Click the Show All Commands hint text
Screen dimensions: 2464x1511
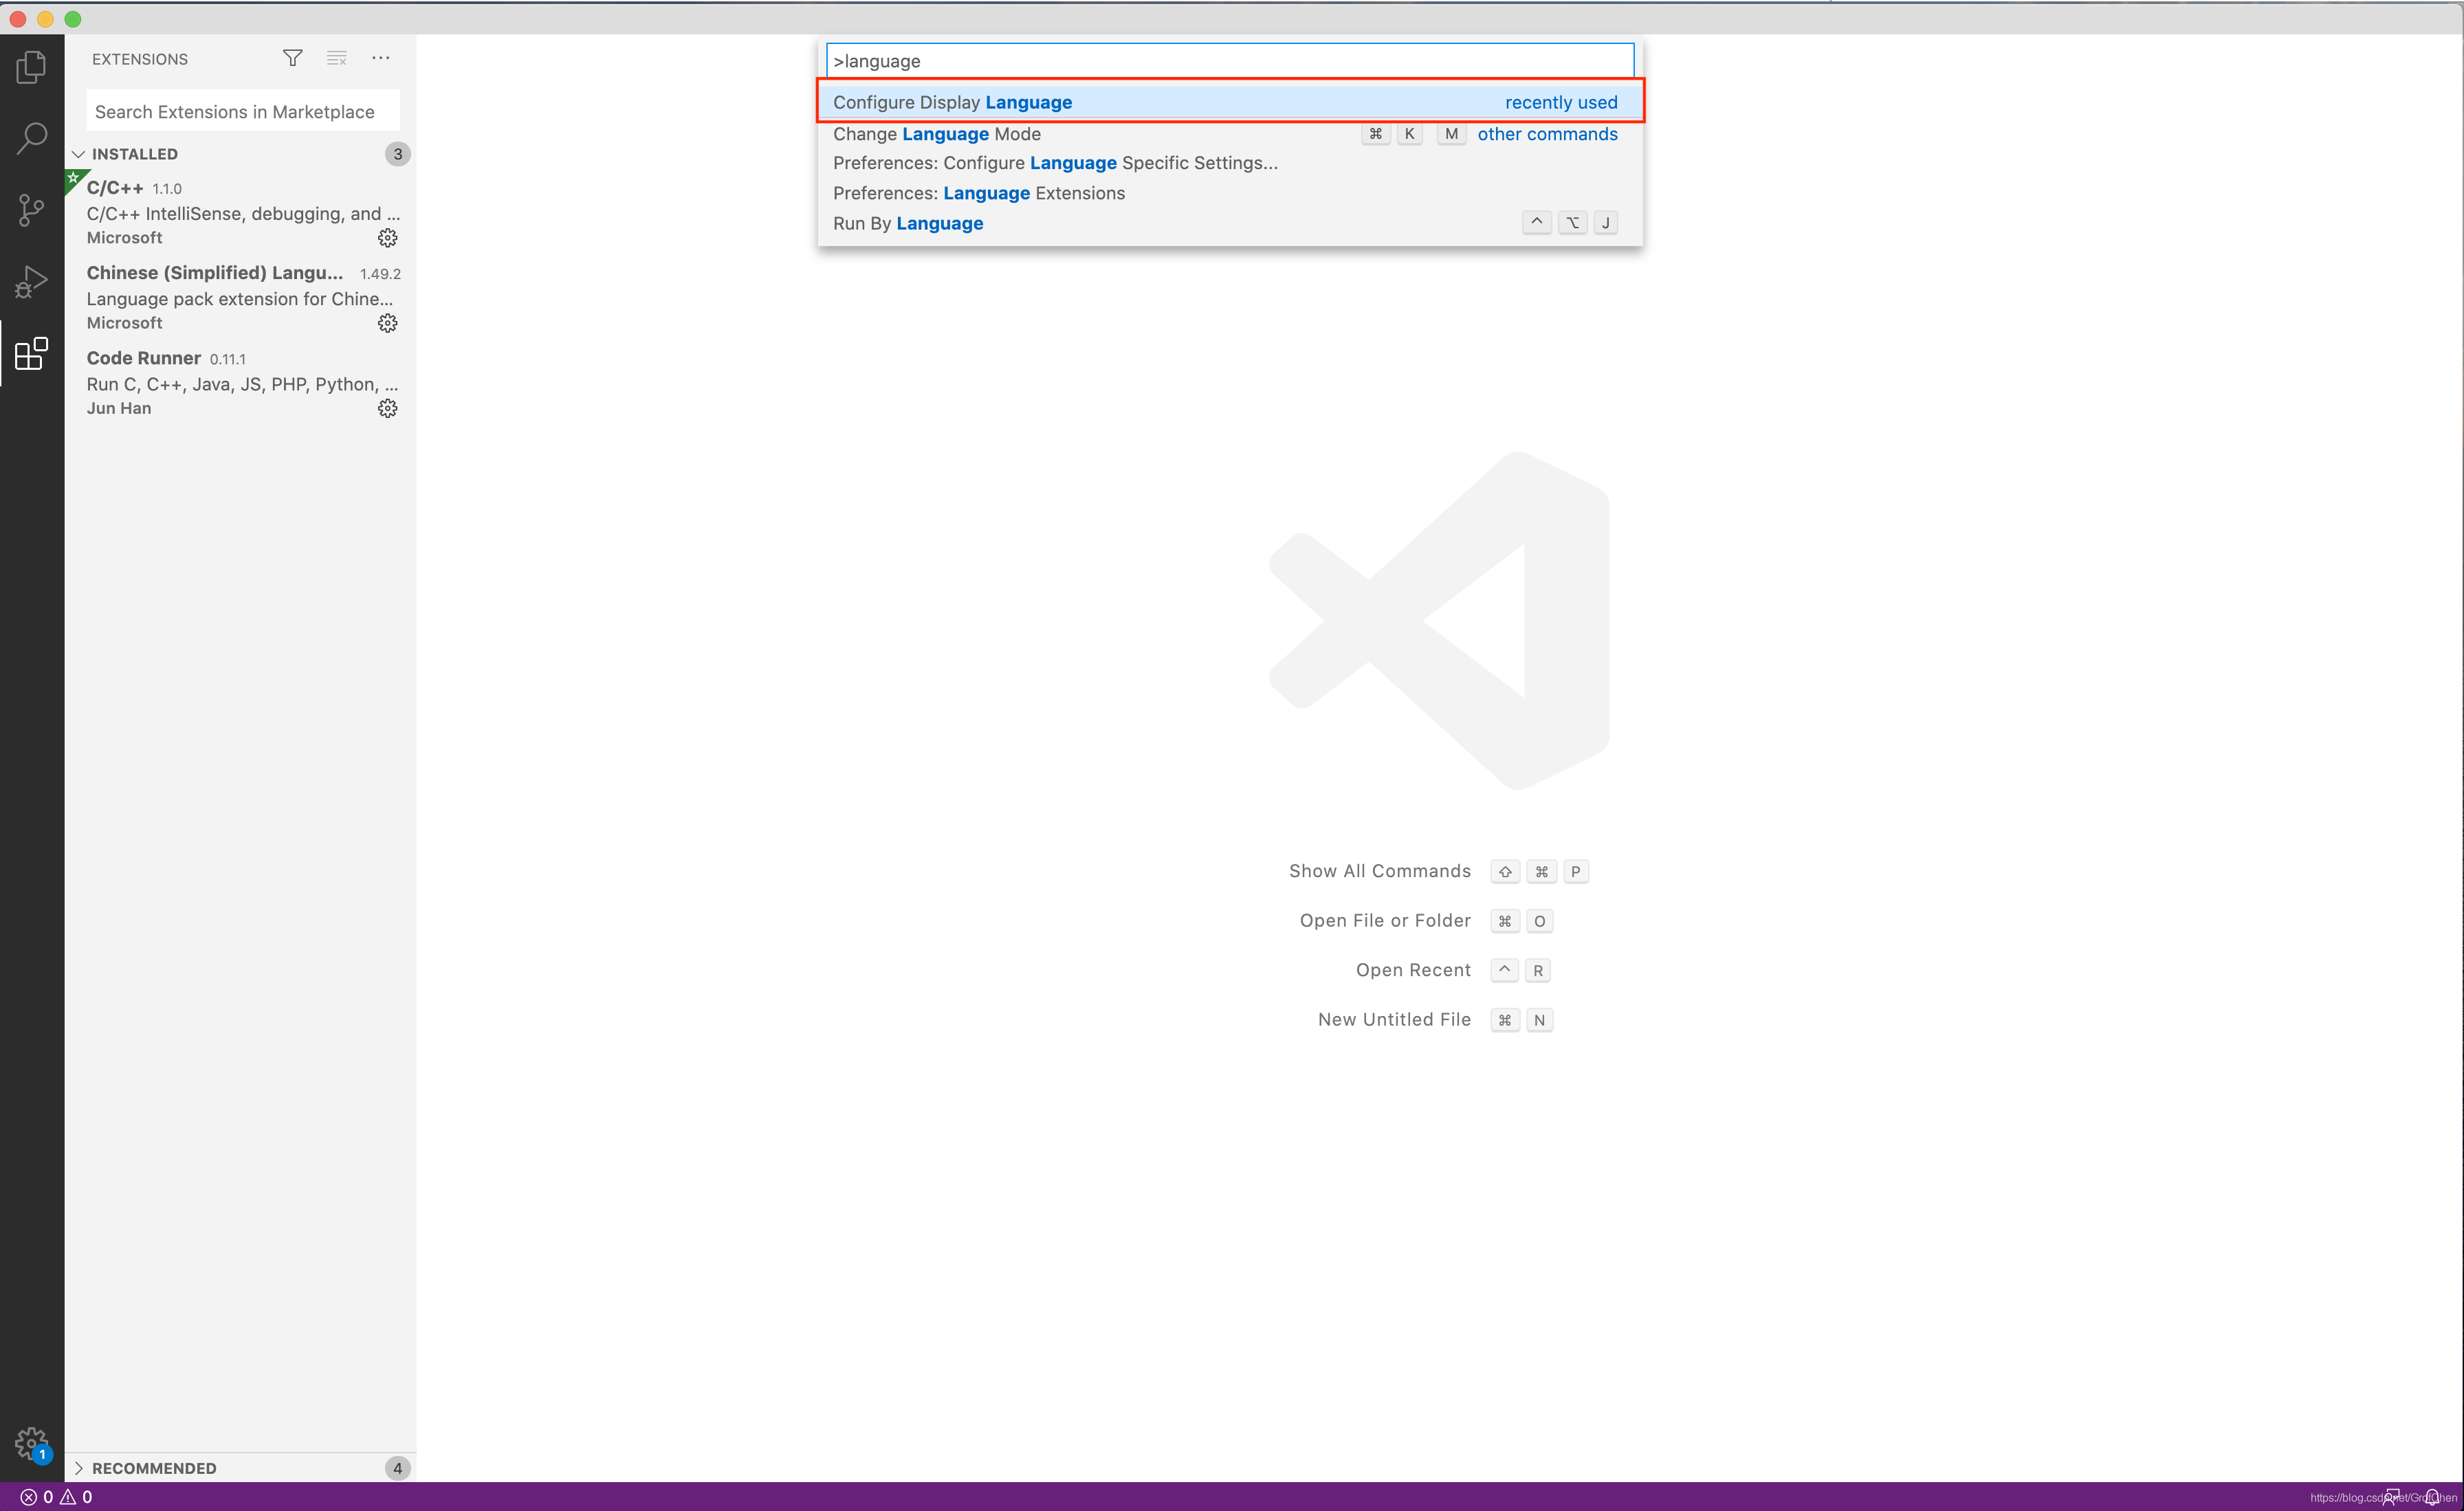[x=1379, y=871]
